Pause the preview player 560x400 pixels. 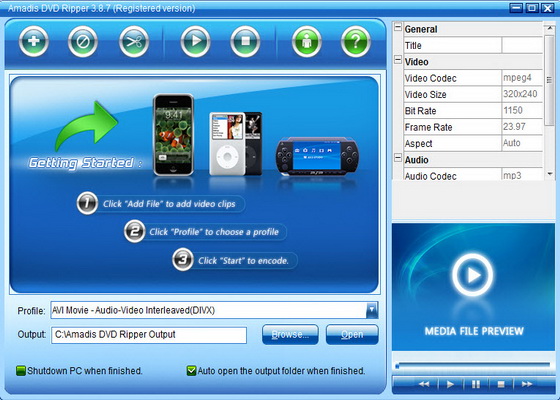pos(476,384)
